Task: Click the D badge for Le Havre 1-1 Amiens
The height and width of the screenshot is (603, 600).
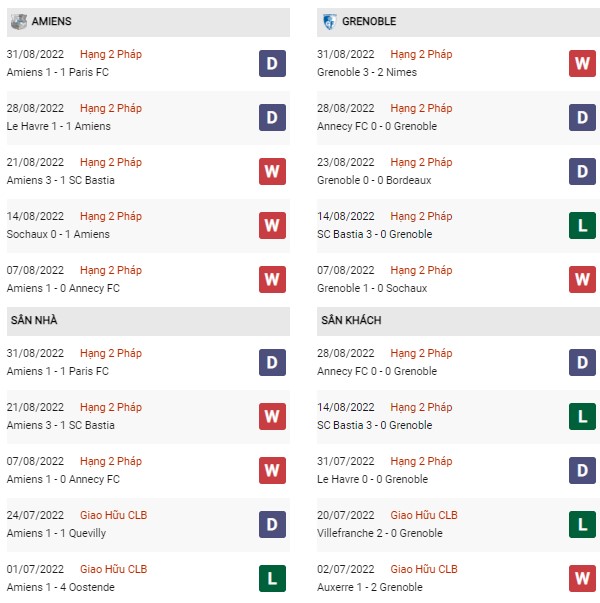Action: tap(272, 117)
